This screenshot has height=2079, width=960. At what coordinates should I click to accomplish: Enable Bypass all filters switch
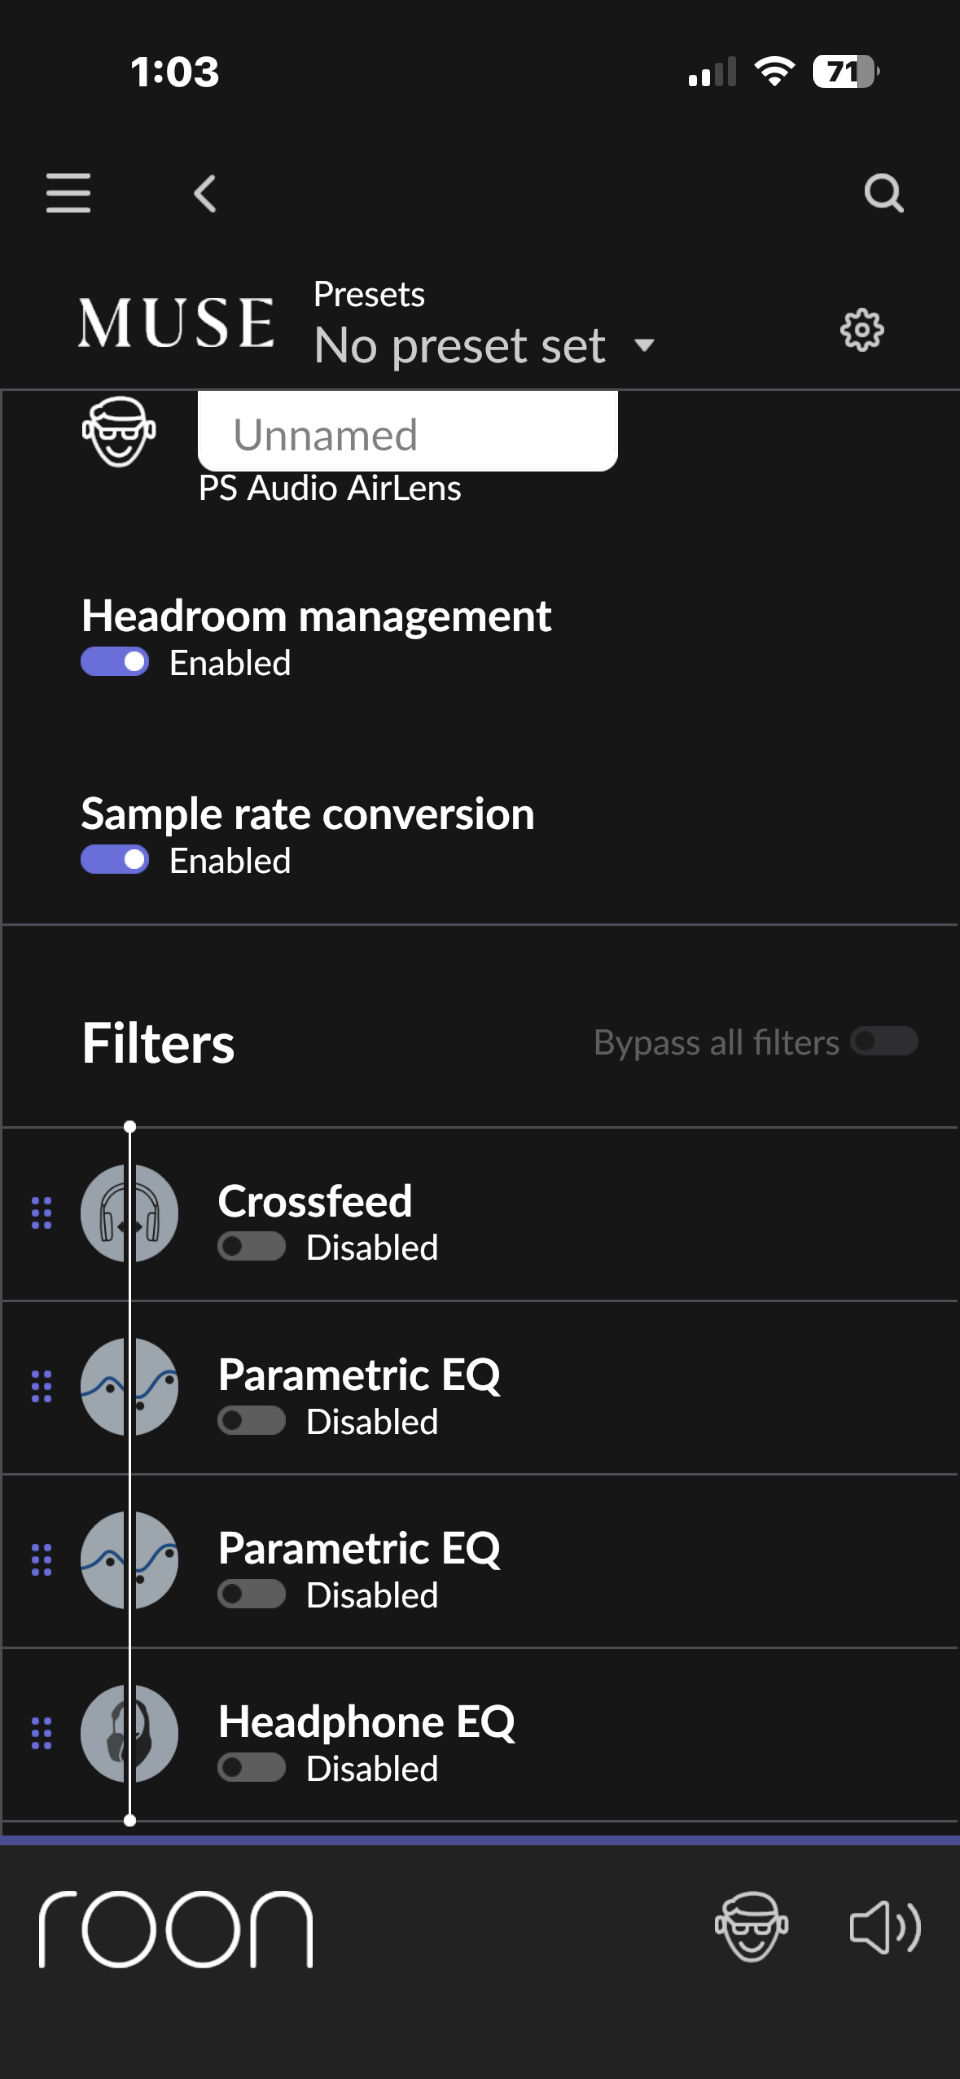884,1041
